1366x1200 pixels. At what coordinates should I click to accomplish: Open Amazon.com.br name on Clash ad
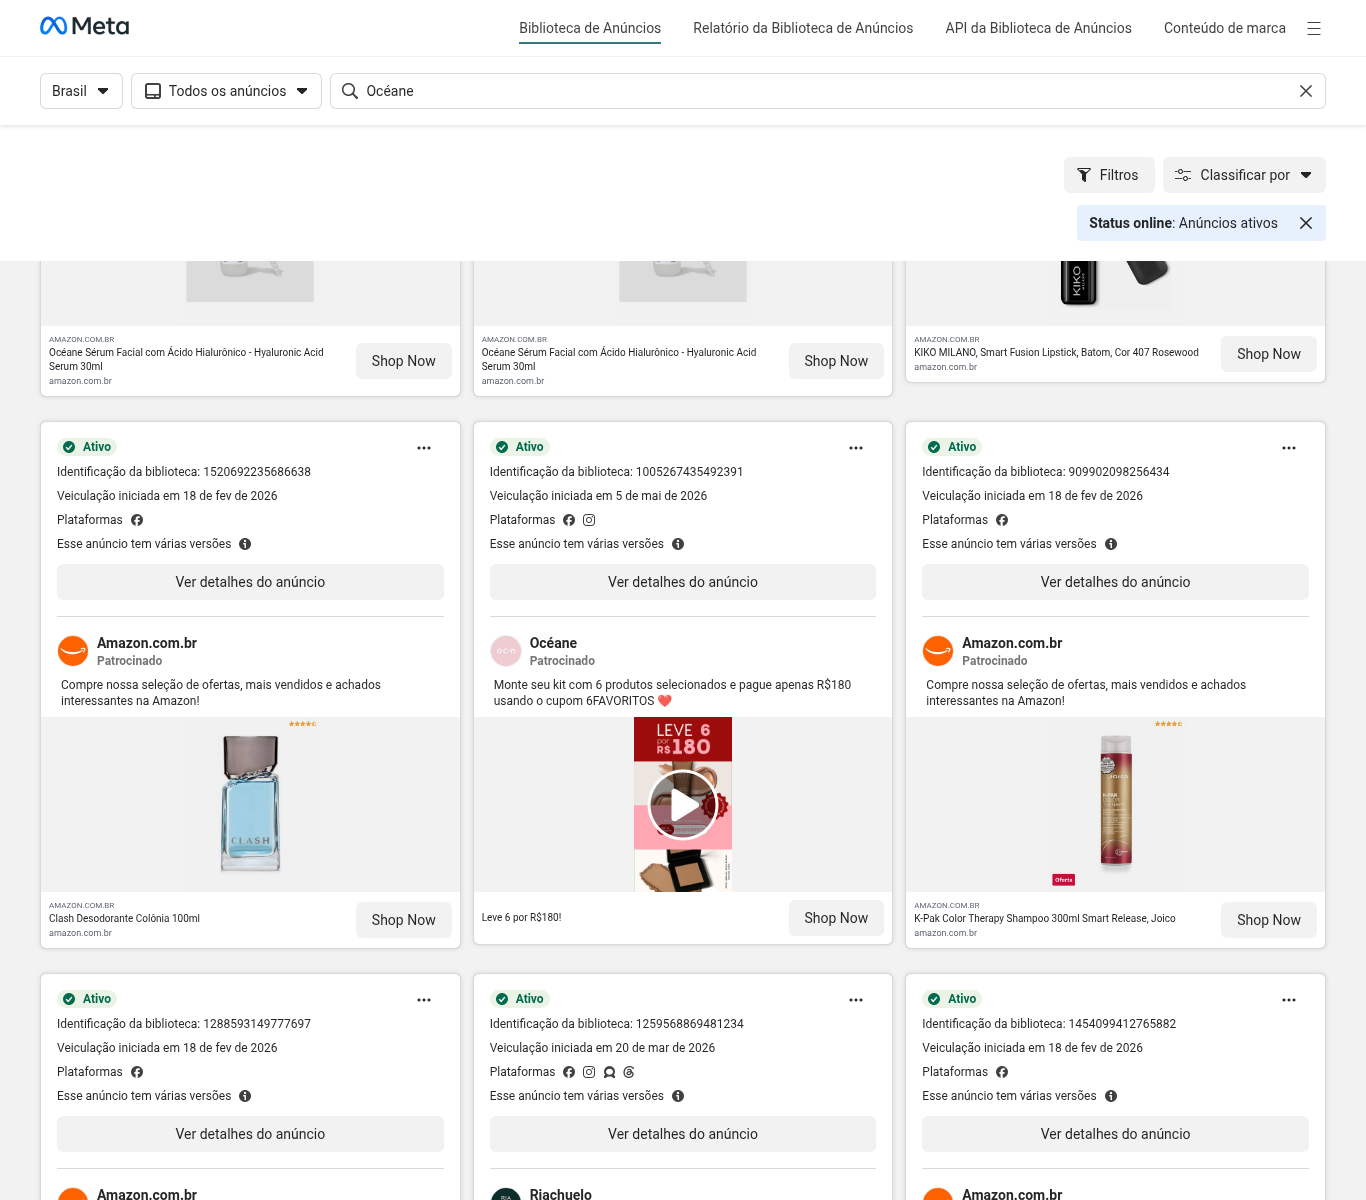coord(147,643)
